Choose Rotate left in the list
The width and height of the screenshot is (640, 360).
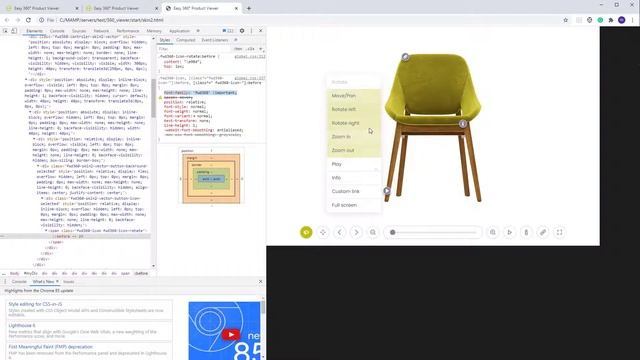pos(354,109)
